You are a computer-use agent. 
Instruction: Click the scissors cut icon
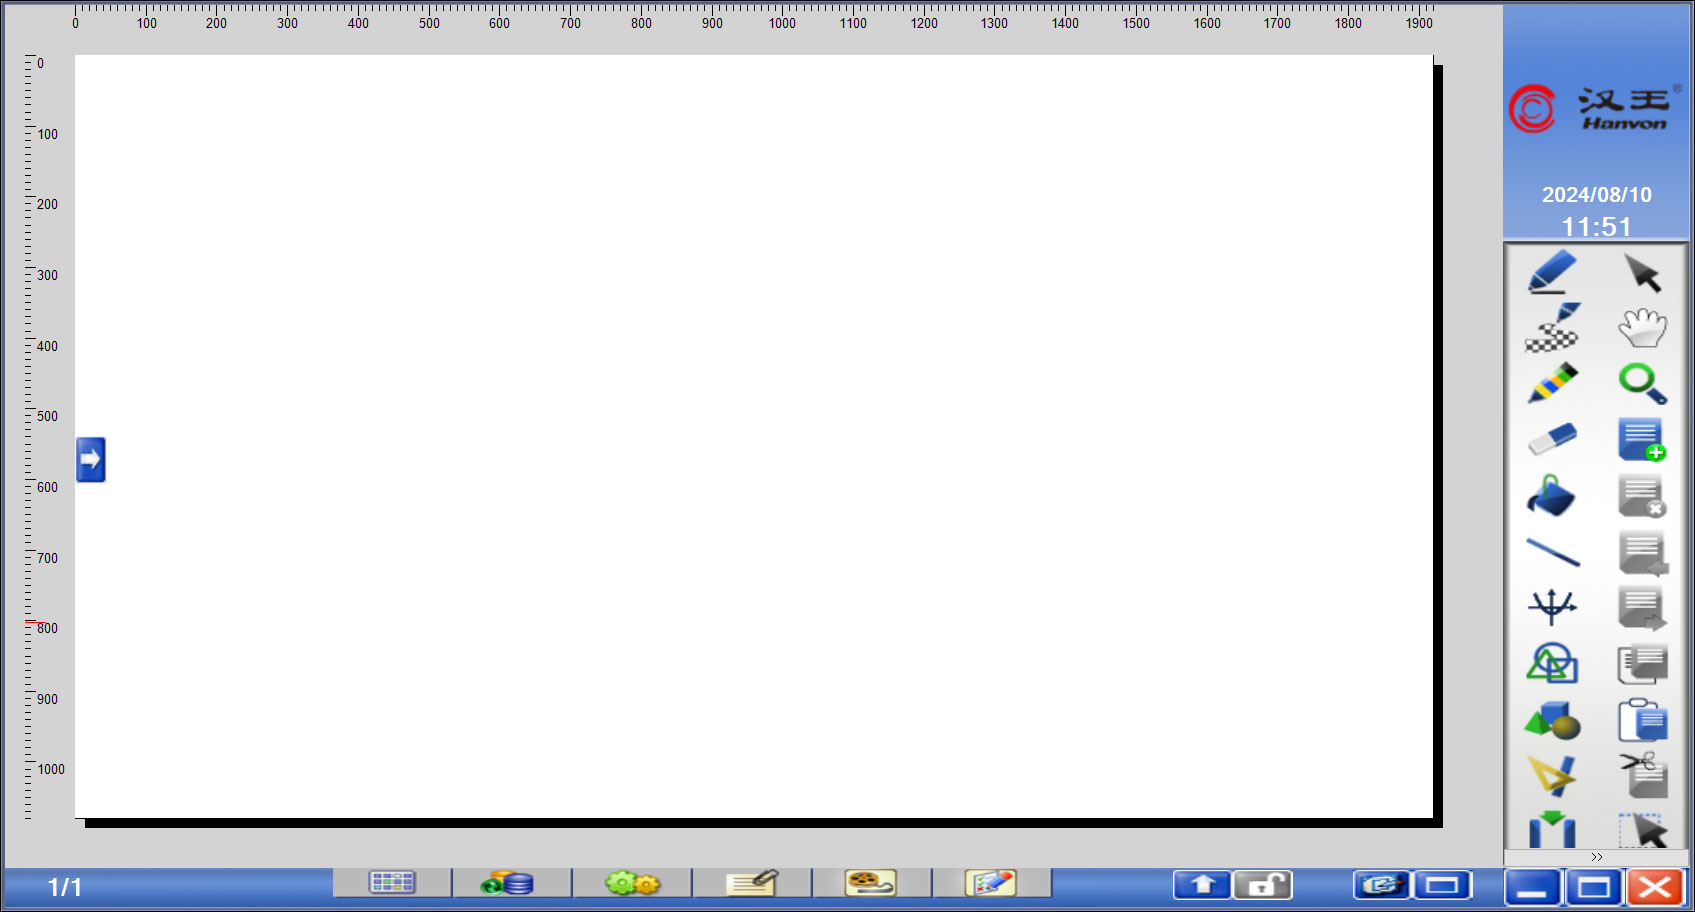pyautogui.click(x=1642, y=776)
